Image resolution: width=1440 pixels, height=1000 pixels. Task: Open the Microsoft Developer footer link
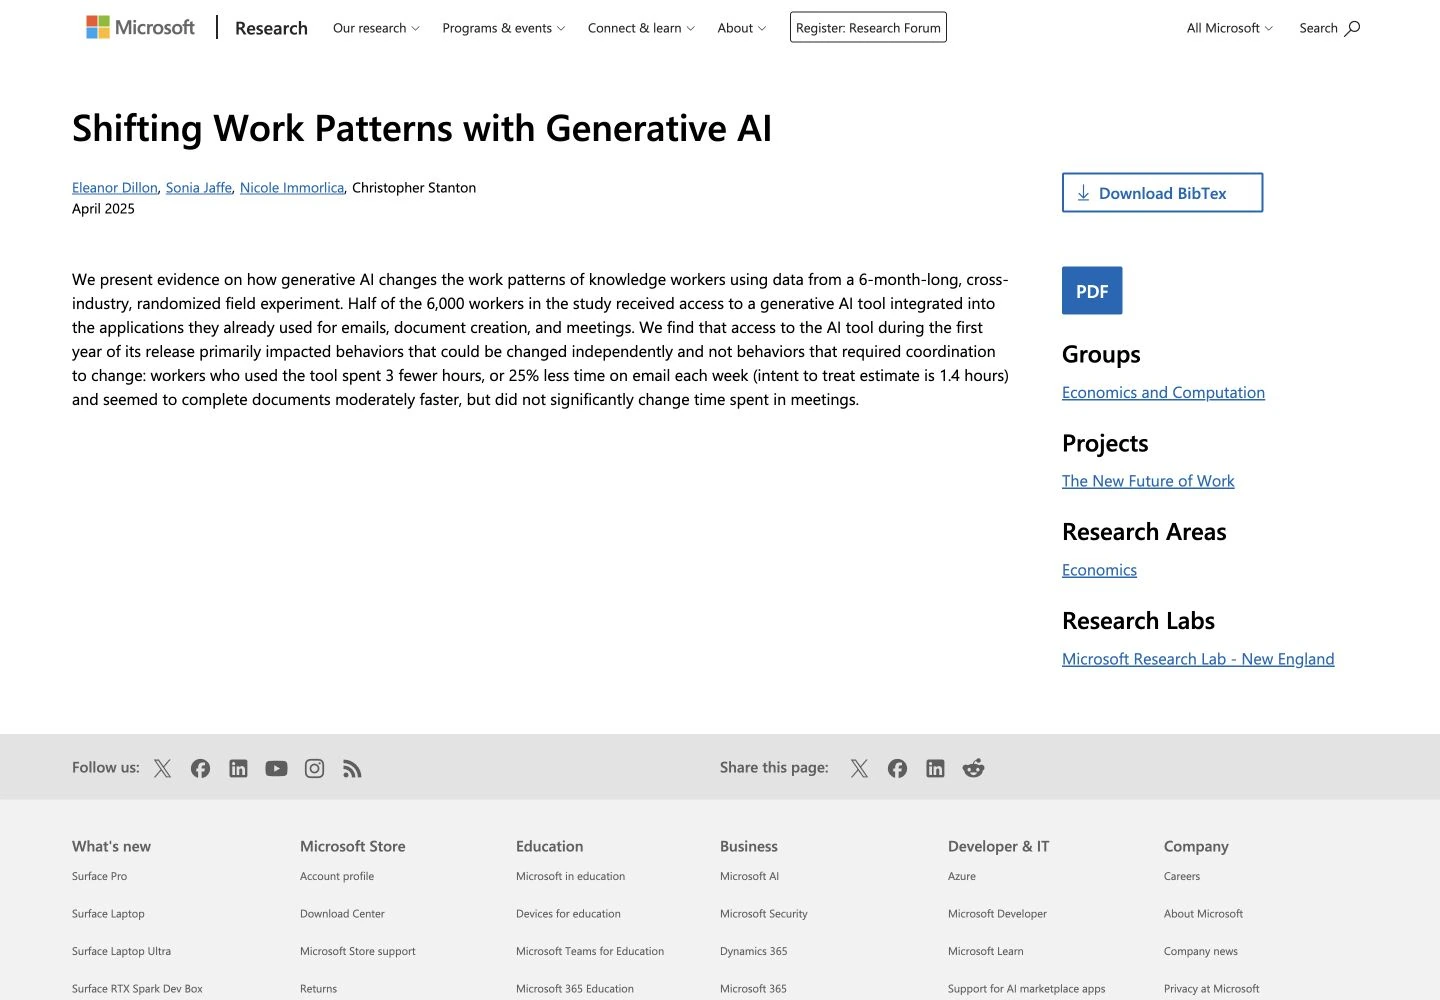[x=997, y=914]
